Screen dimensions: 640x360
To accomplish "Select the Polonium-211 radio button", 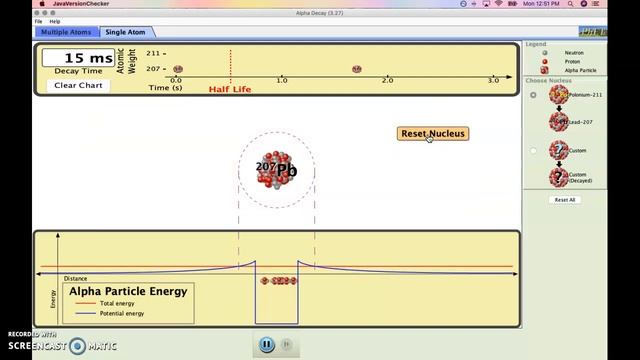I will click(x=533, y=95).
